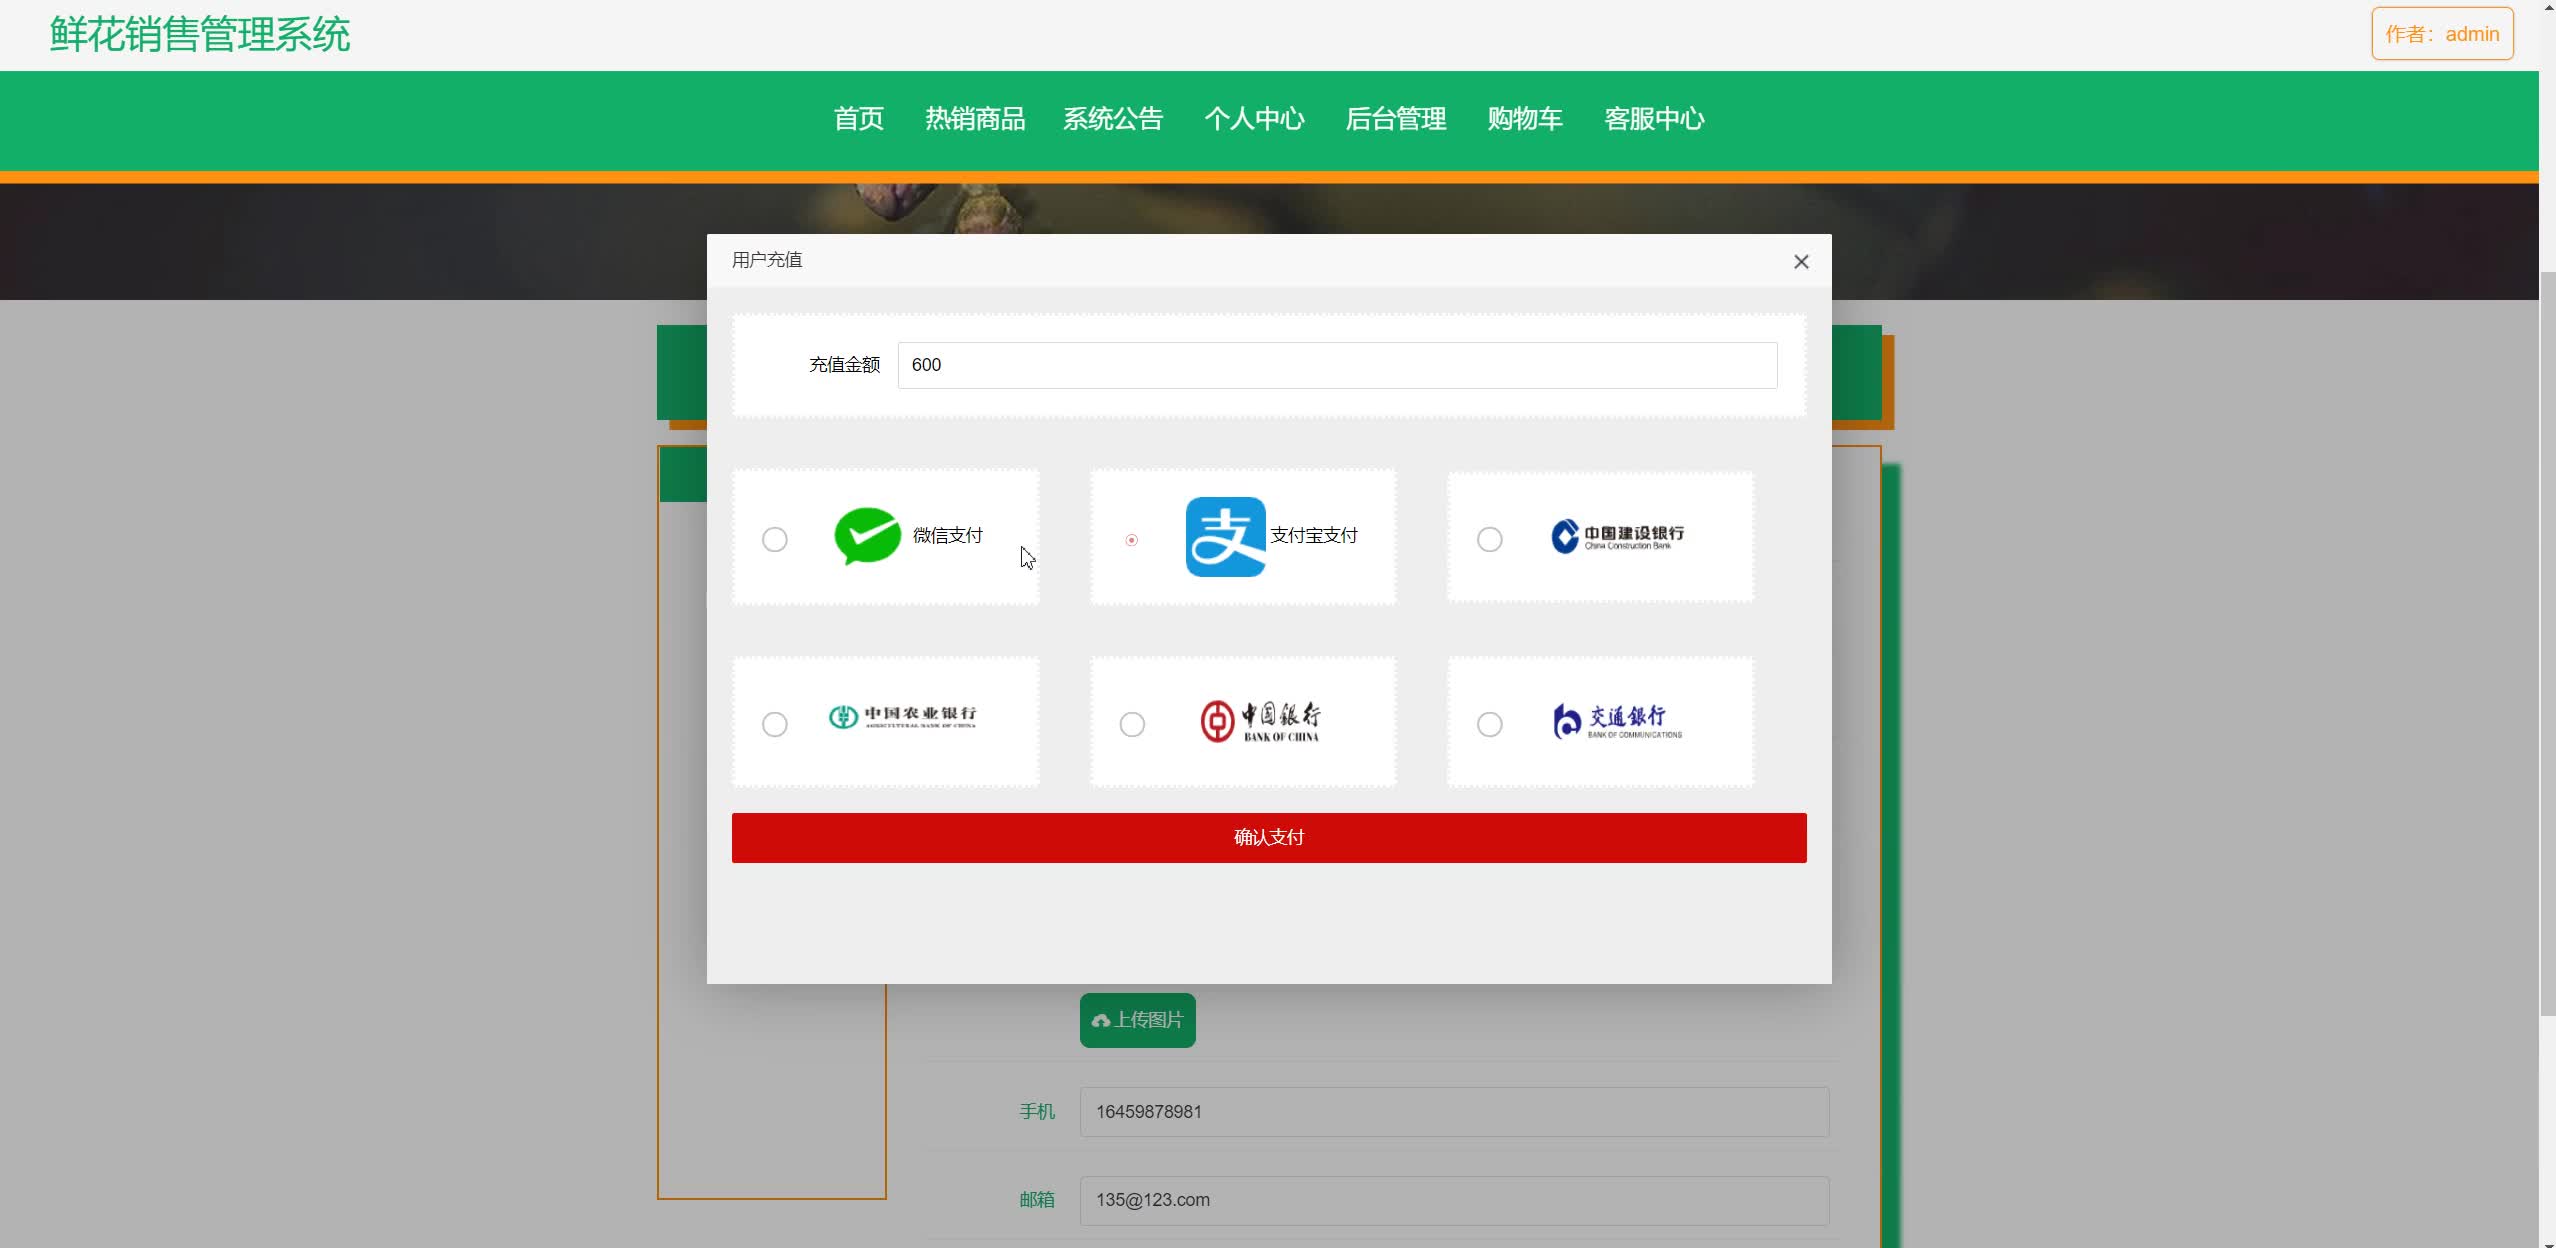Click the admin author link
The height and width of the screenshot is (1248, 2556).
(2471, 33)
